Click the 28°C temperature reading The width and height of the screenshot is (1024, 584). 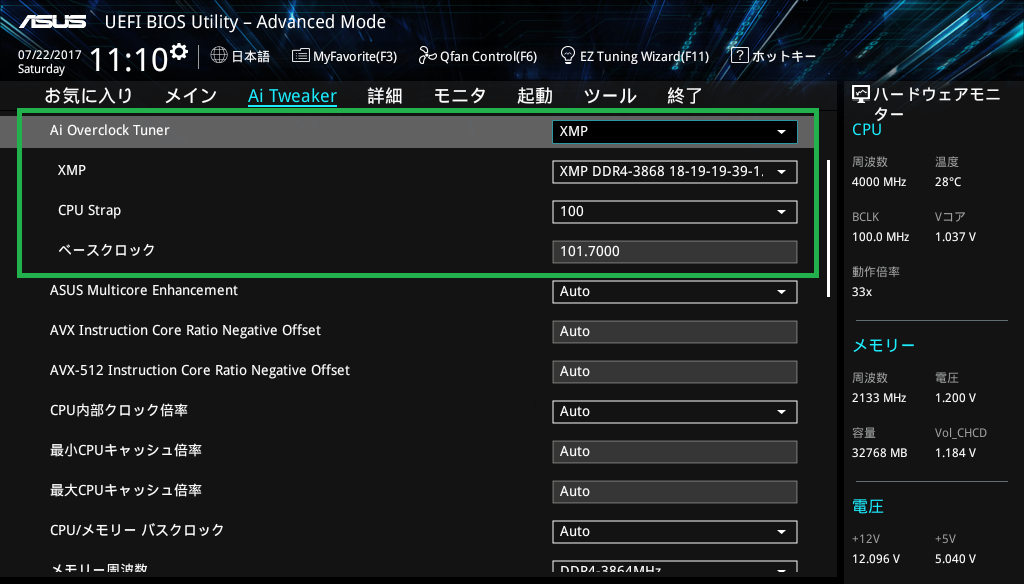(948, 182)
